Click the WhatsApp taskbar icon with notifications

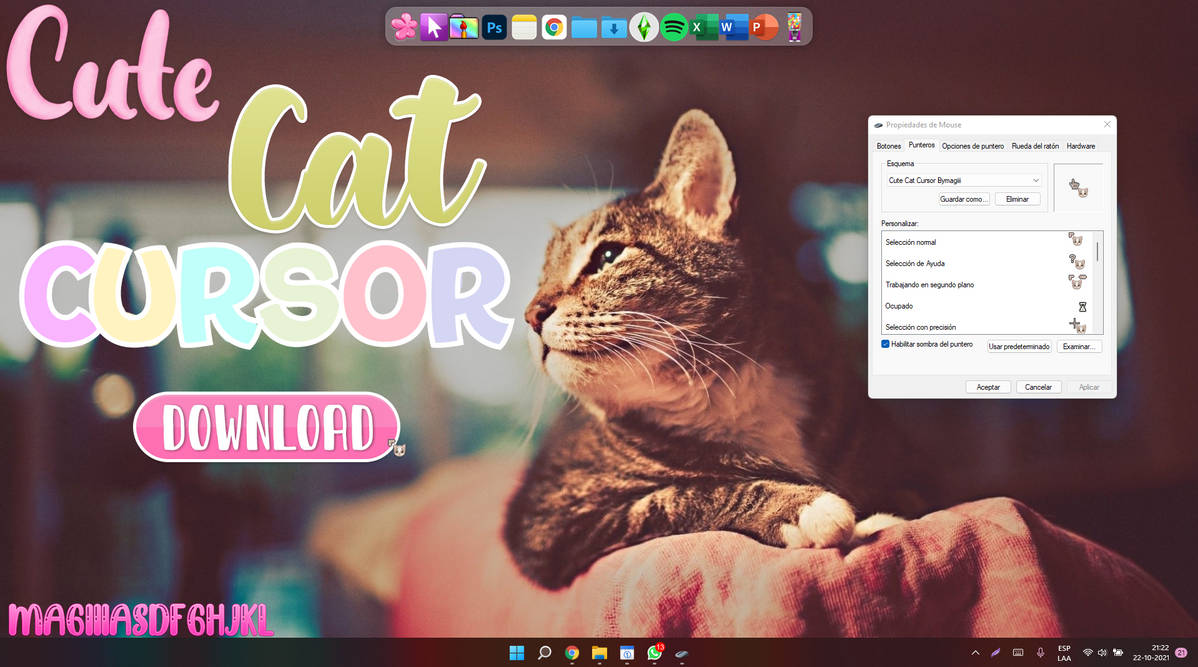(653, 653)
